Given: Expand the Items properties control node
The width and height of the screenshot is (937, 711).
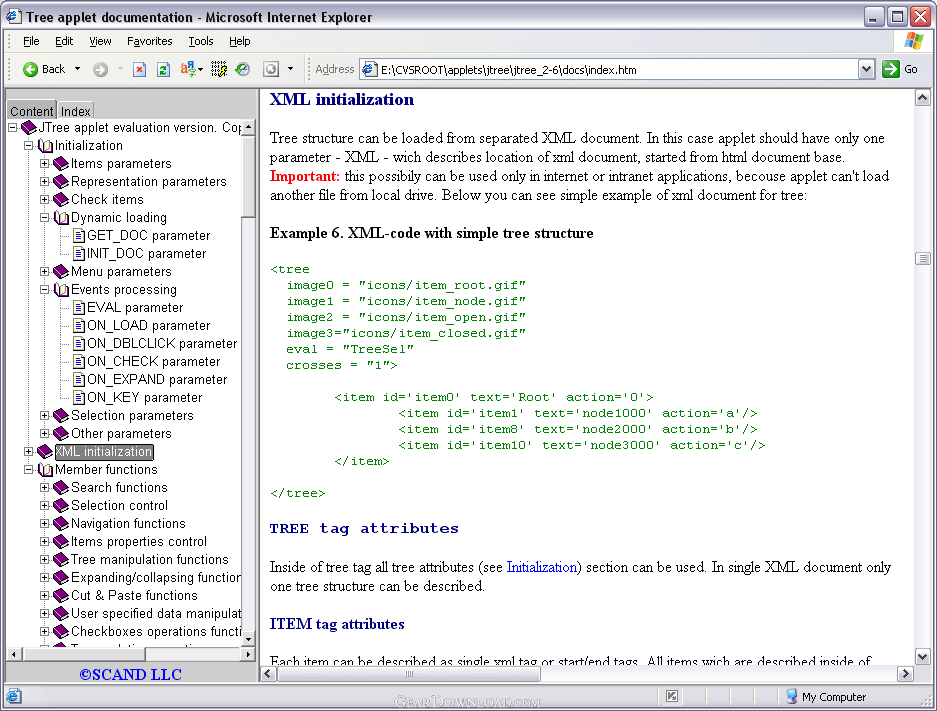Looking at the screenshot, I should tap(44, 541).
